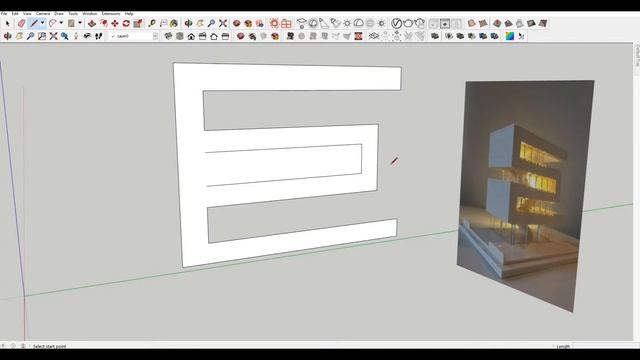The height and width of the screenshot is (360, 640).
Task: Activate the Tape Measure tool
Action: click(152, 24)
